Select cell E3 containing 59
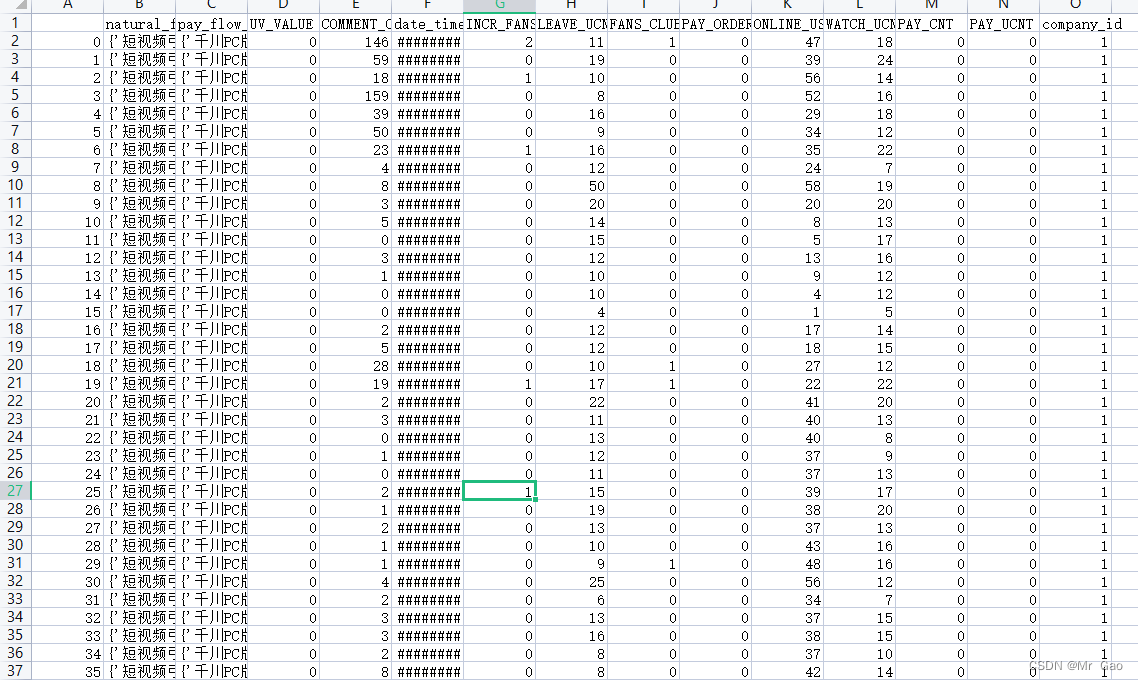 click(x=356, y=60)
